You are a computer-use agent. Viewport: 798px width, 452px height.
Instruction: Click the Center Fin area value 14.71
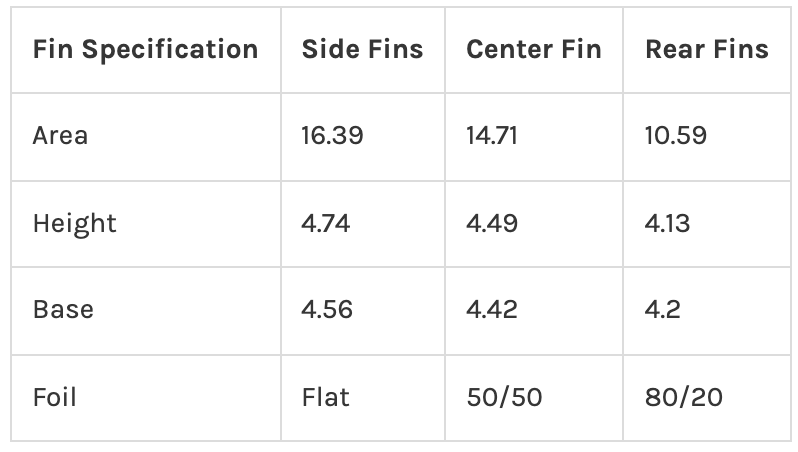pos(492,135)
